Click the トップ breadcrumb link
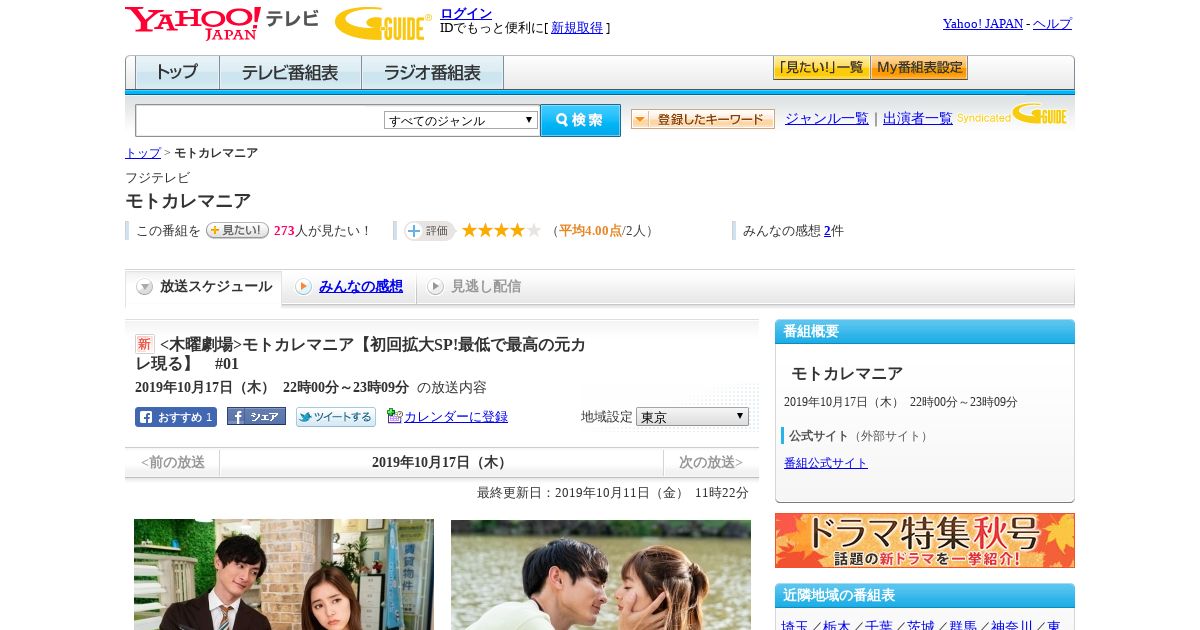Screen dimensions: 1200x630 pyautogui.click(x=143, y=153)
